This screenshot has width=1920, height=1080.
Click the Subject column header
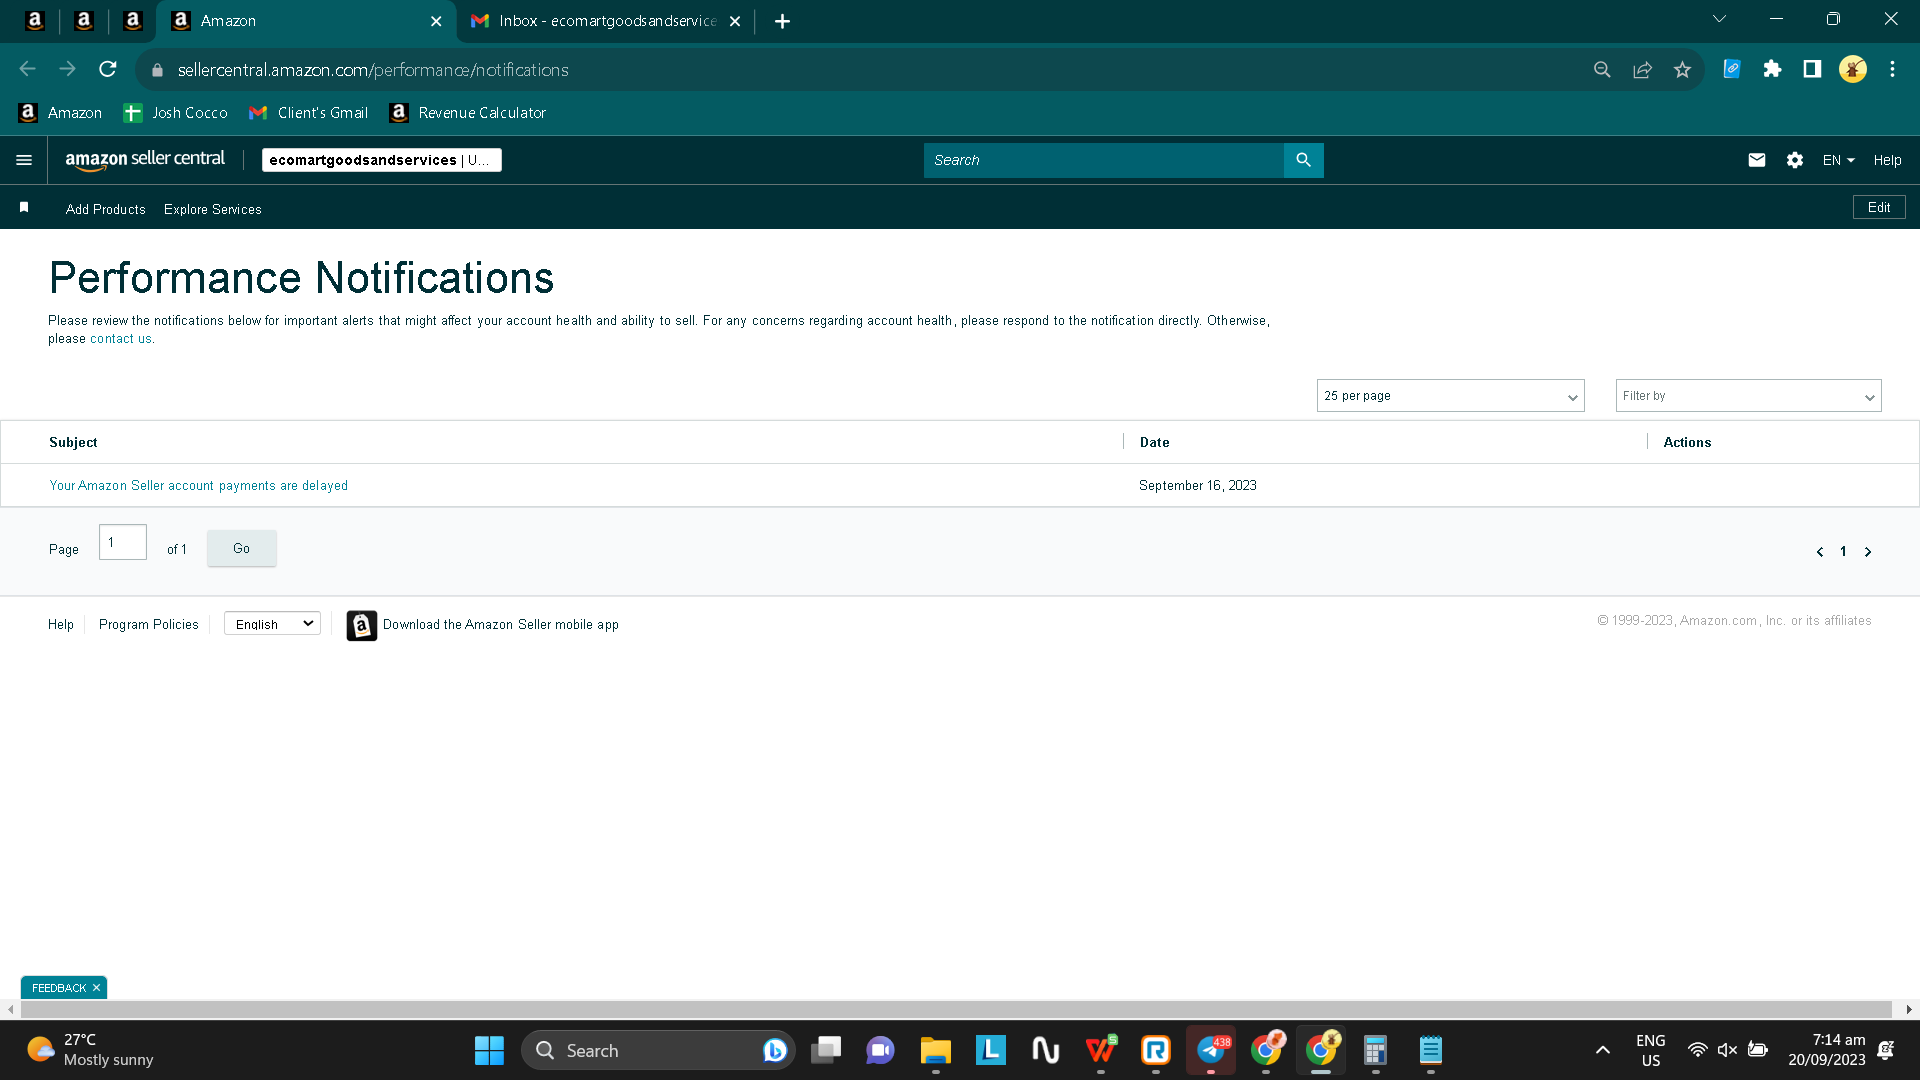[73, 442]
